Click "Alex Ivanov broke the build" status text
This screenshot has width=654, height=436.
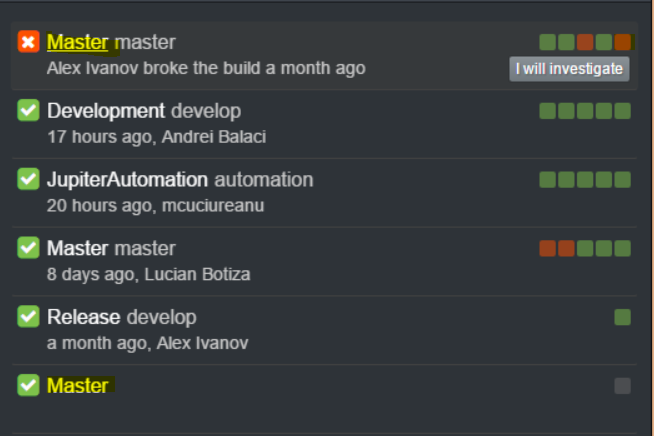(205, 68)
